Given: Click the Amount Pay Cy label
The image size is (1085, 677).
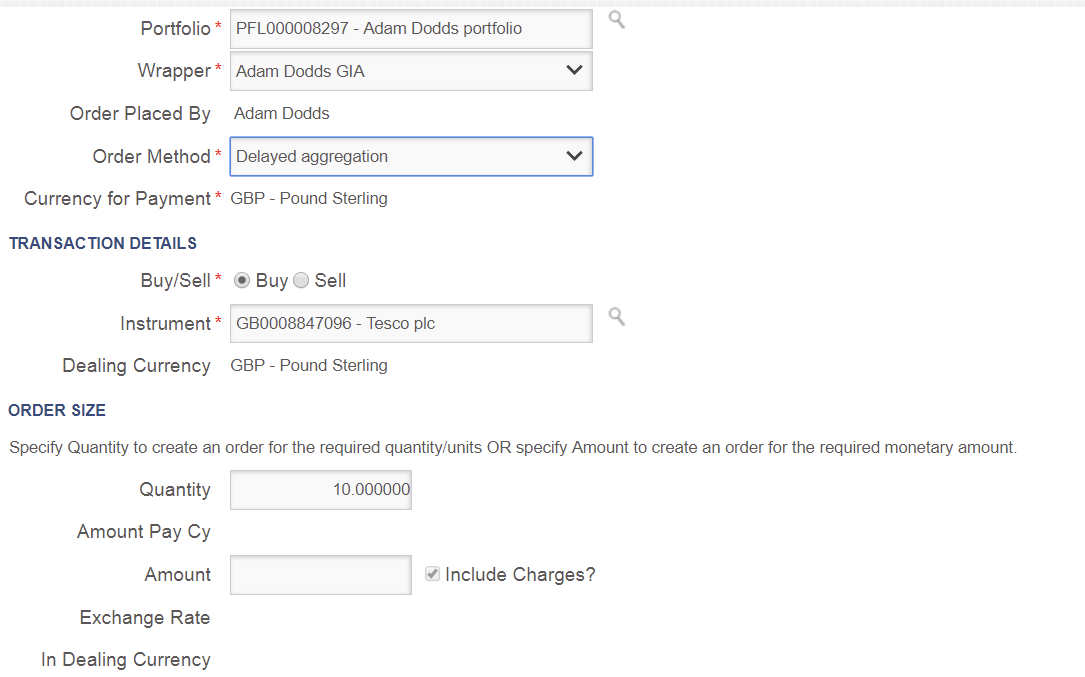Looking at the screenshot, I should pos(144,531).
